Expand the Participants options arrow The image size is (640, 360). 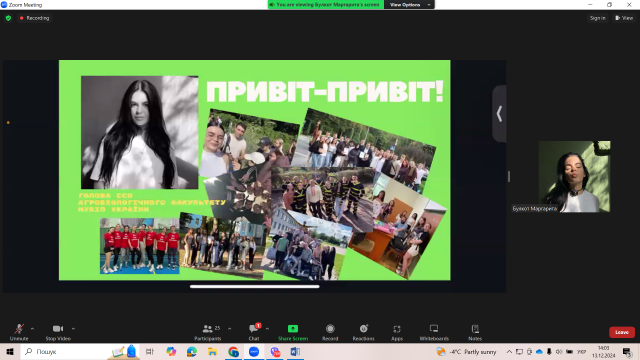pos(229,329)
